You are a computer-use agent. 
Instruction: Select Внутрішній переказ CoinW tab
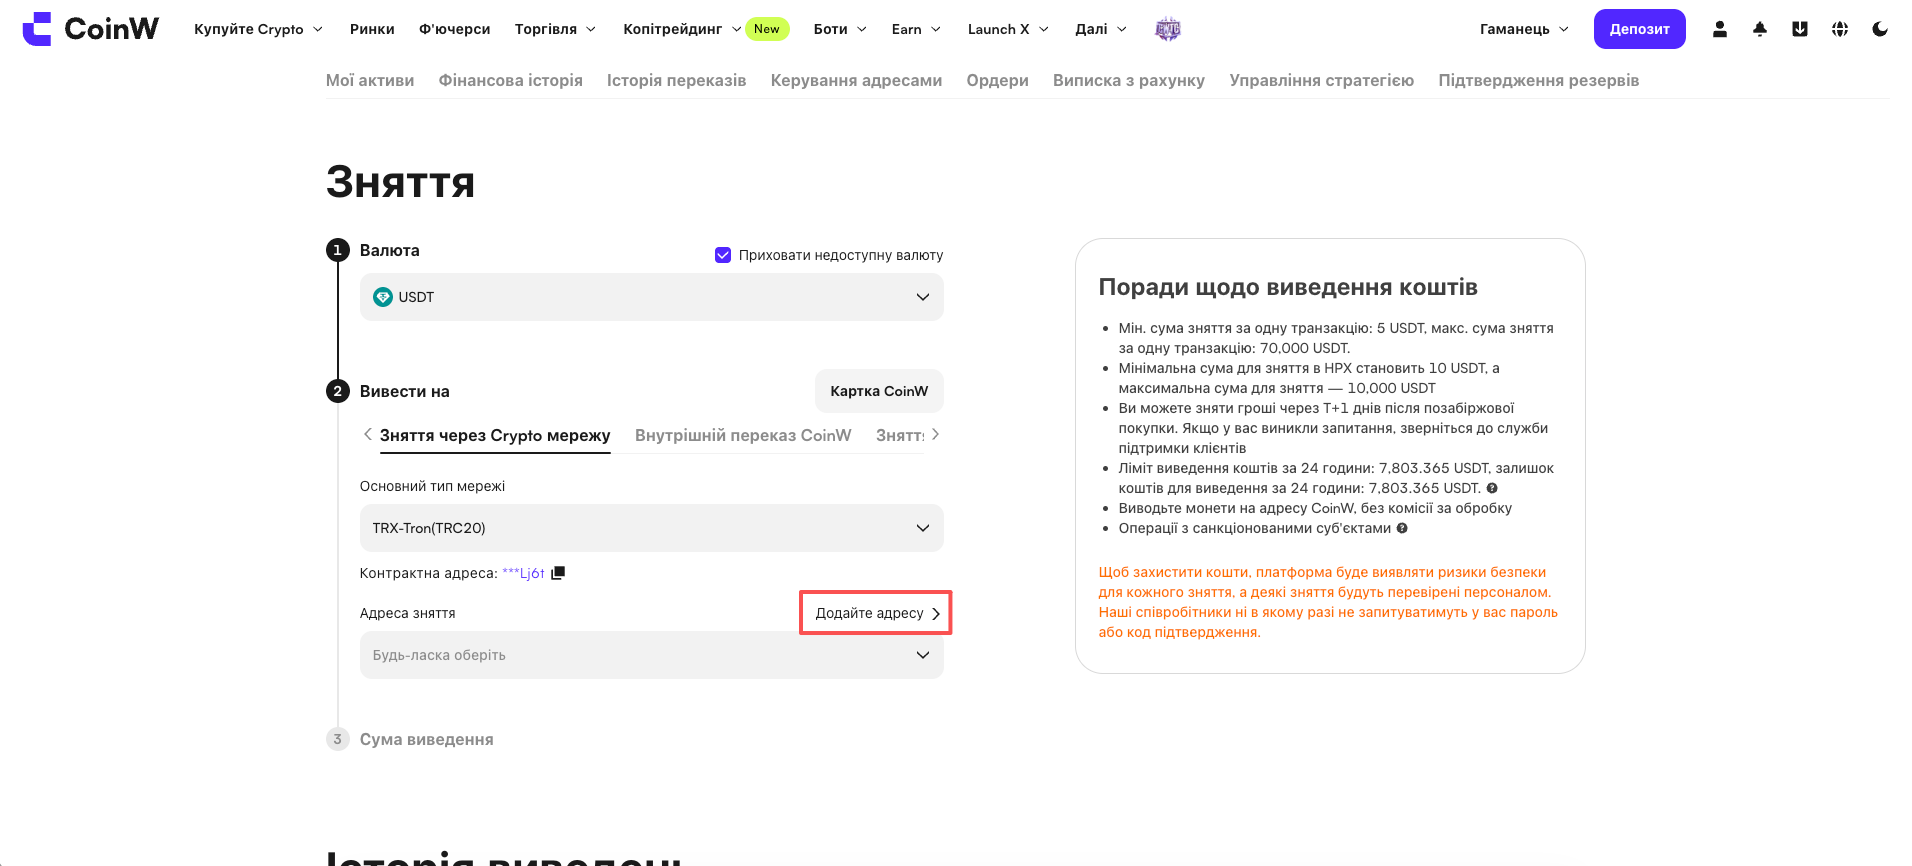(743, 435)
